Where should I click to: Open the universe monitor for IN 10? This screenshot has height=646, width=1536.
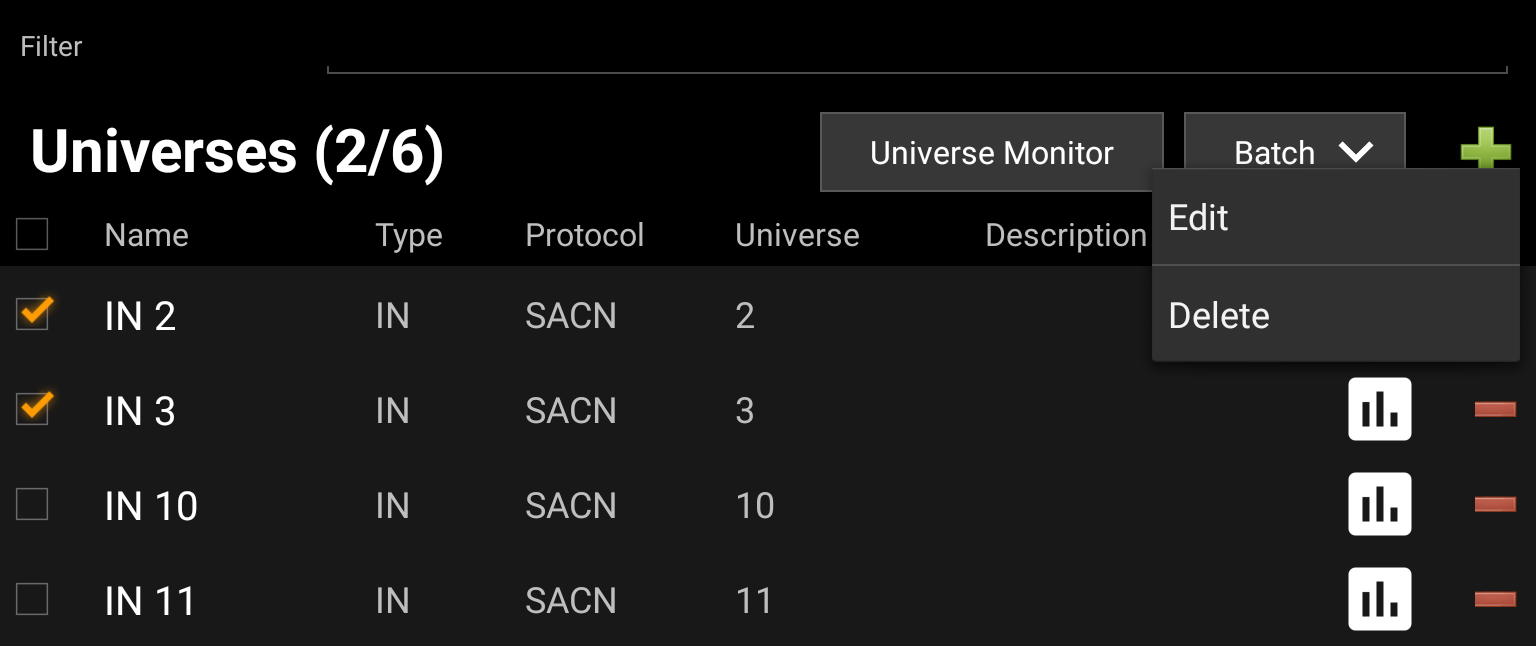pos(1379,504)
